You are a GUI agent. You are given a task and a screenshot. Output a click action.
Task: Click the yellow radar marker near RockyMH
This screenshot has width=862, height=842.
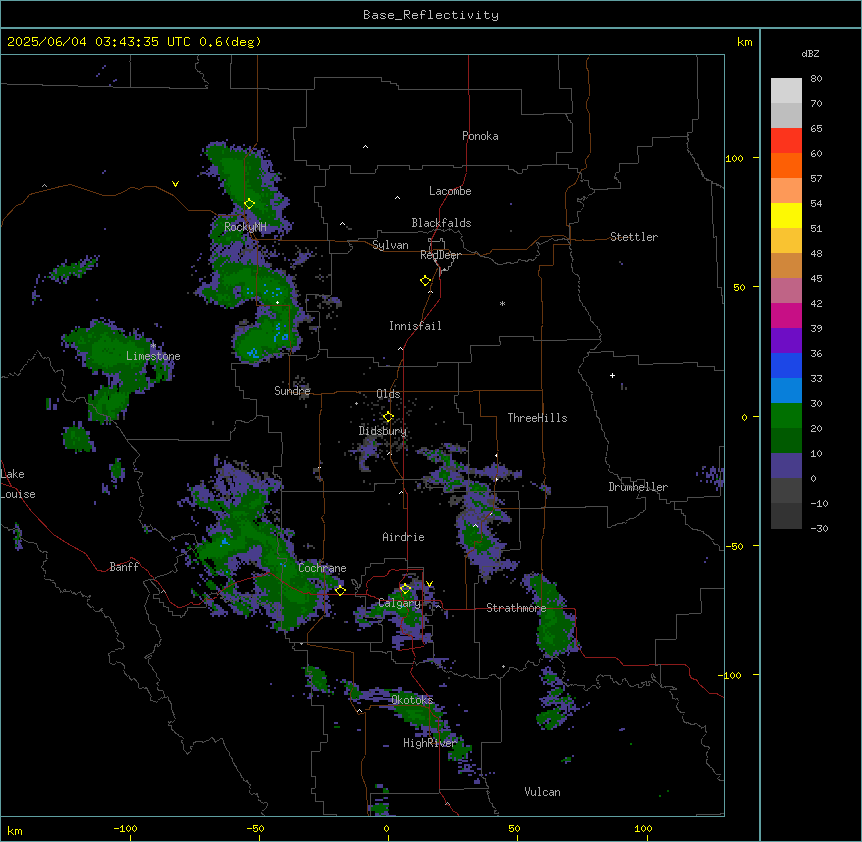coord(249,204)
